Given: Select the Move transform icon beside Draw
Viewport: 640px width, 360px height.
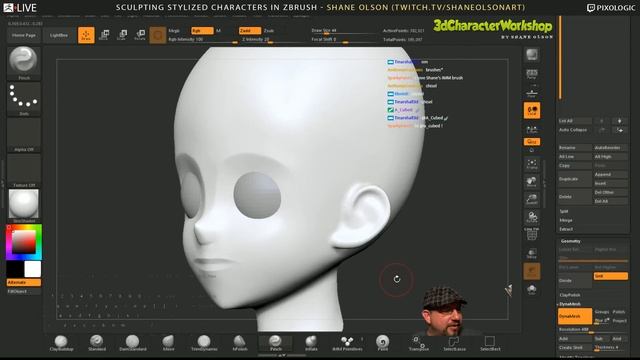Looking at the screenshot, I should pos(104,35).
